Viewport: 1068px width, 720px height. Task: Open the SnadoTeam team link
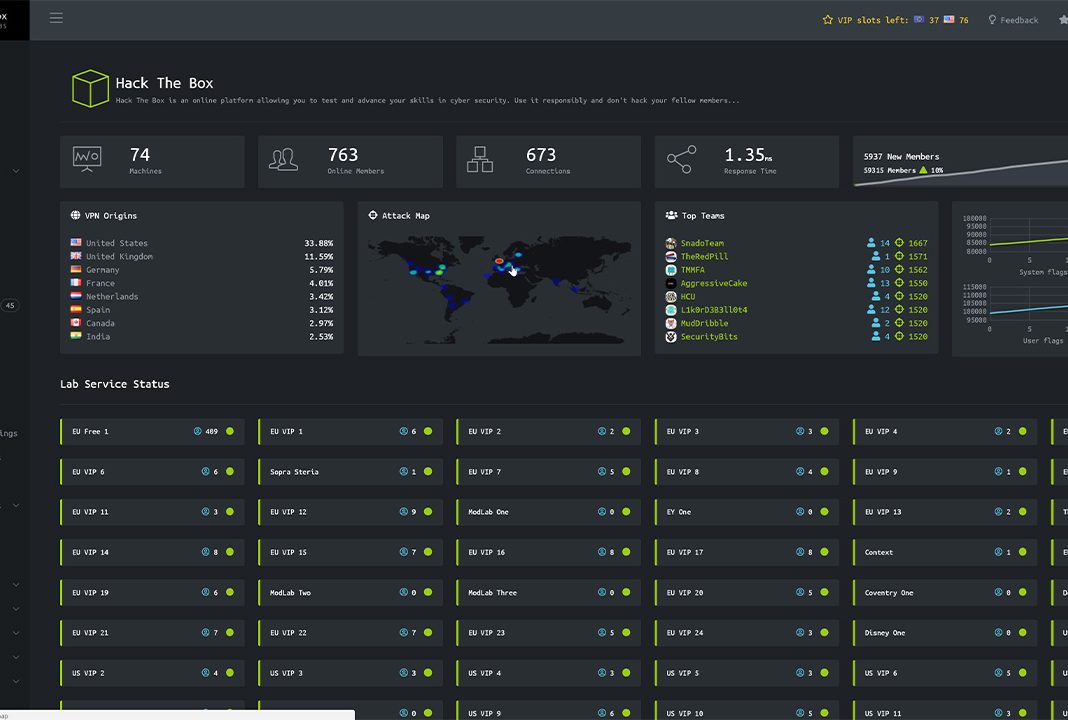point(702,243)
